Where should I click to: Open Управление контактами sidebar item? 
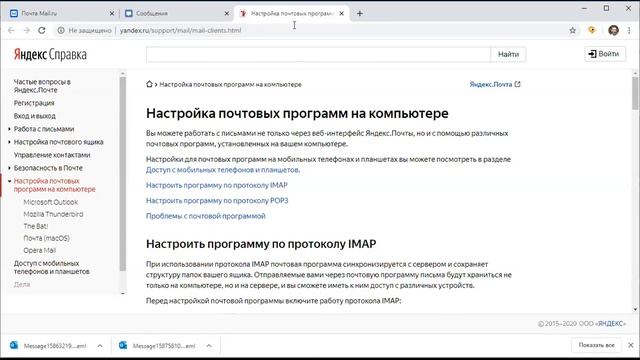pos(52,155)
